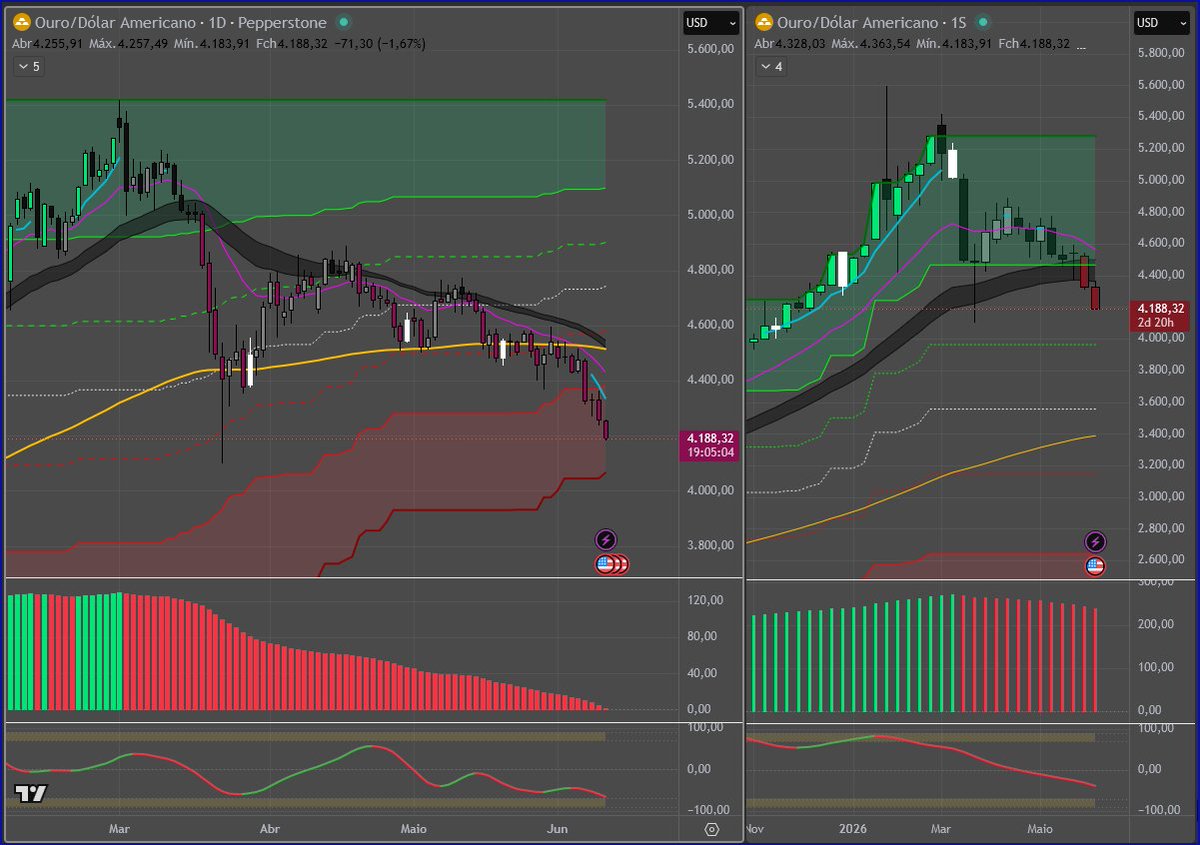Open the US flag economic event in 1S chart
Screen dimensions: 1200x845
point(1095,566)
